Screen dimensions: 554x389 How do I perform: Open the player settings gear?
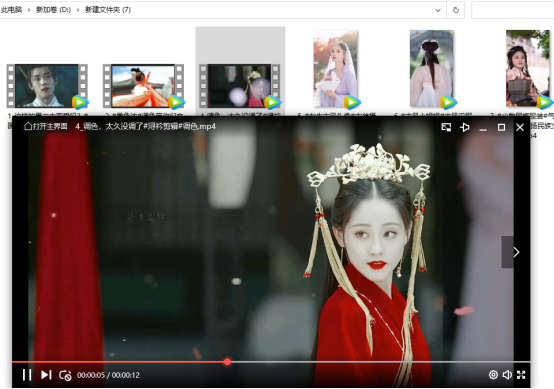click(493, 375)
